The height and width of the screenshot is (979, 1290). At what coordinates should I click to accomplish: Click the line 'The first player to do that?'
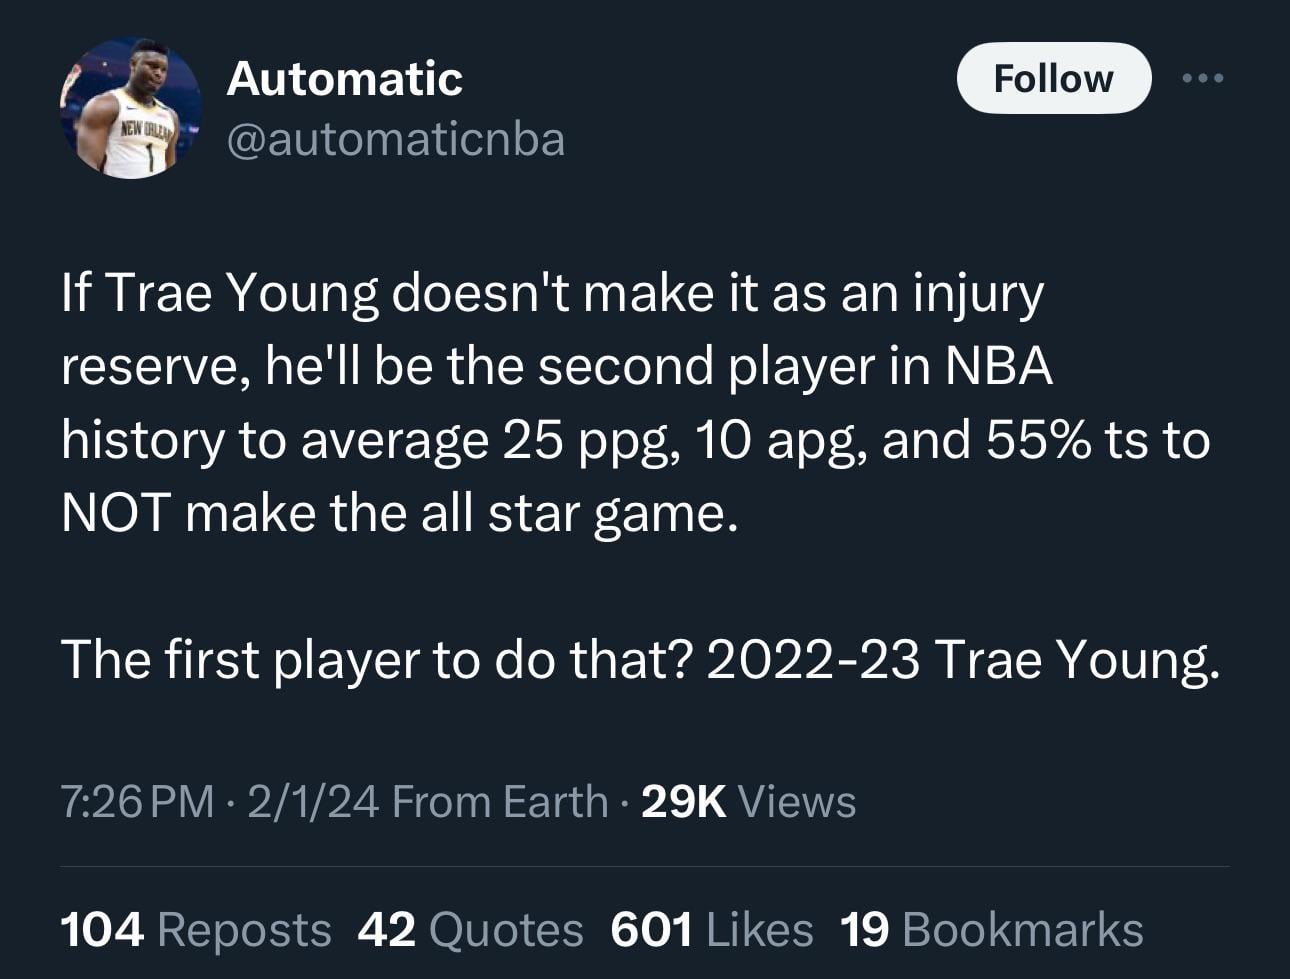click(x=378, y=660)
